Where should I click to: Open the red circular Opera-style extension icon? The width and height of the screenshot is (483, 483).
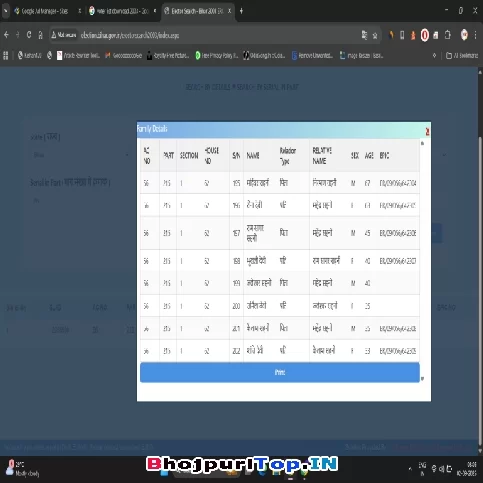click(x=425, y=35)
